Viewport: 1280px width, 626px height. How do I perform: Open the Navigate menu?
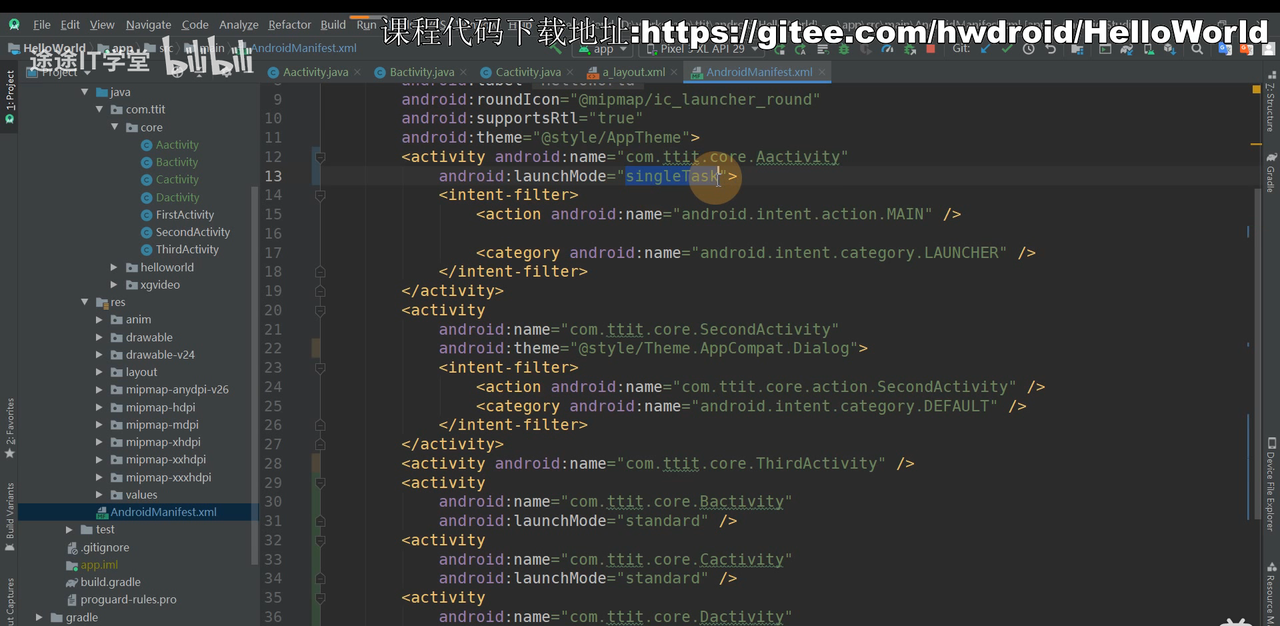pos(148,25)
